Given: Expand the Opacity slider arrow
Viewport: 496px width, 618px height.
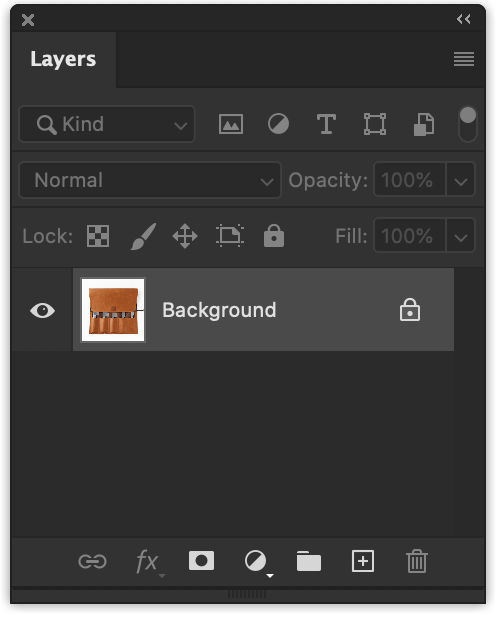Looking at the screenshot, I should (x=460, y=181).
